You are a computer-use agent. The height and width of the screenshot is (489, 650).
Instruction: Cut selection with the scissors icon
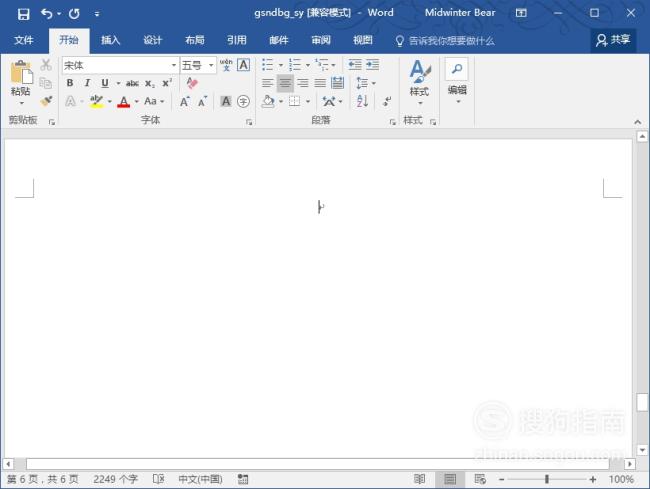click(46, 65)
